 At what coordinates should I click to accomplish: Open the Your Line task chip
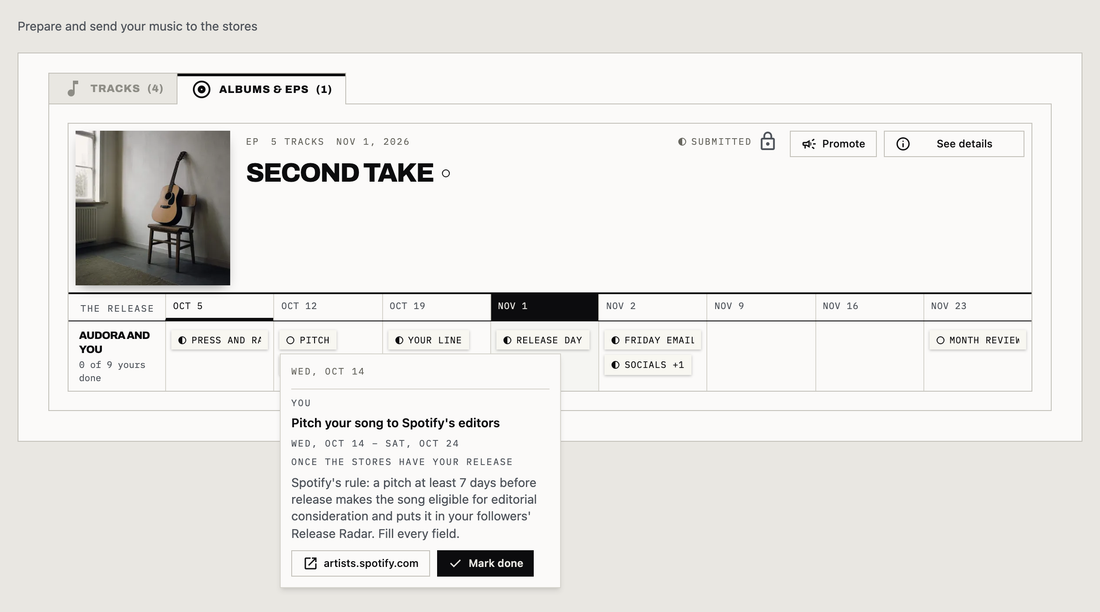click(x=428, y=340)
